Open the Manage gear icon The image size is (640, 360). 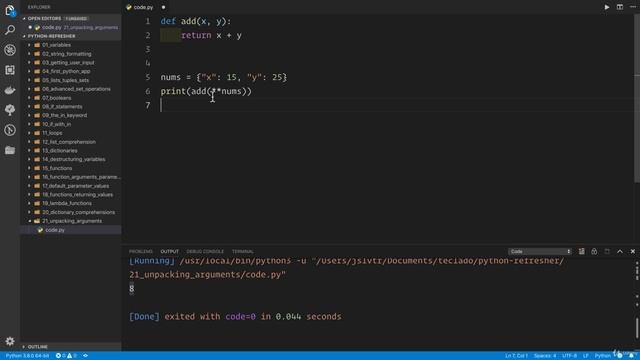10,341
